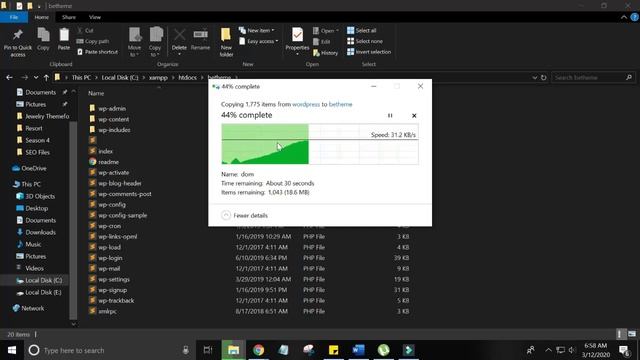The height and width of the screenshot is (360, 640).
Task: Select This PC in navigation pane
Action: point(27,184)
